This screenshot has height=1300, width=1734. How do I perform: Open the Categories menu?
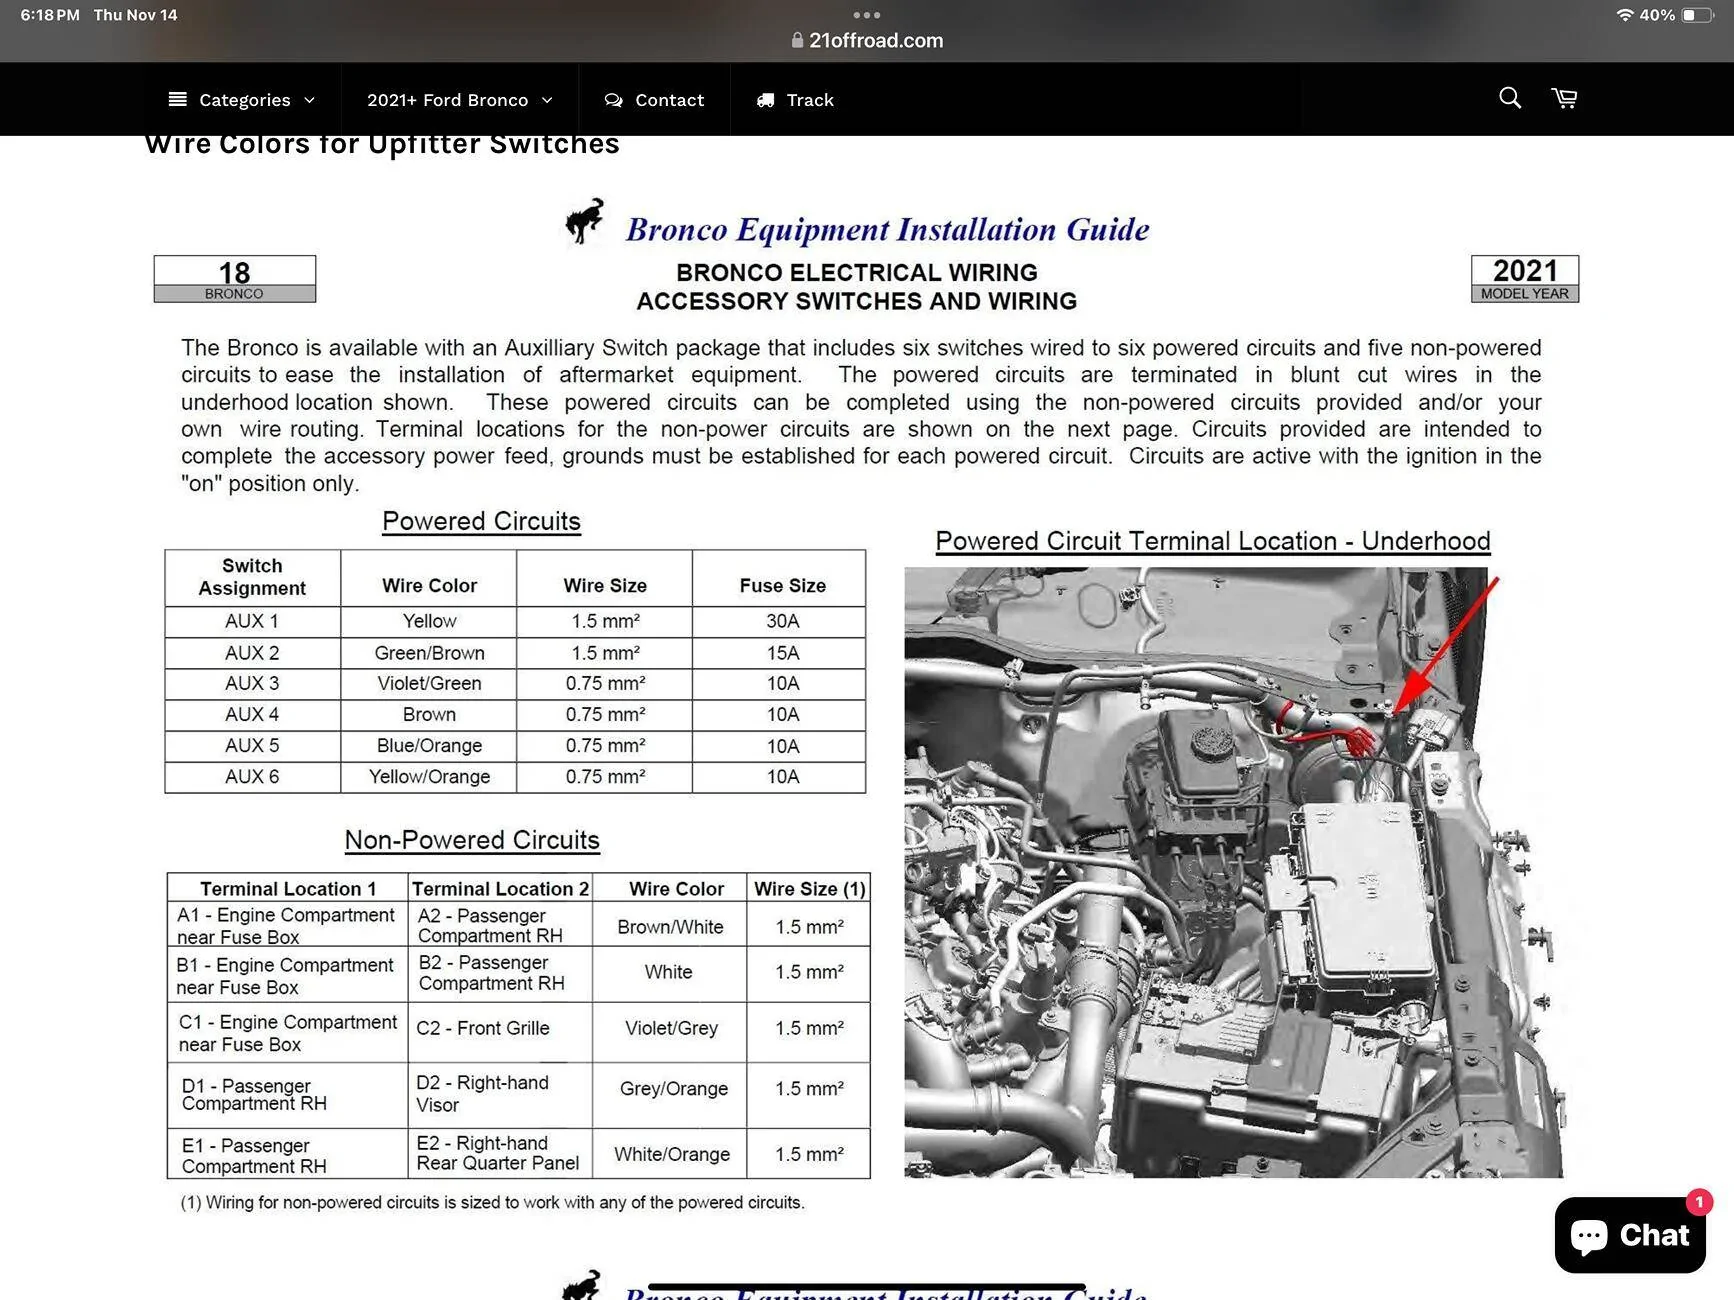[242, 100]
